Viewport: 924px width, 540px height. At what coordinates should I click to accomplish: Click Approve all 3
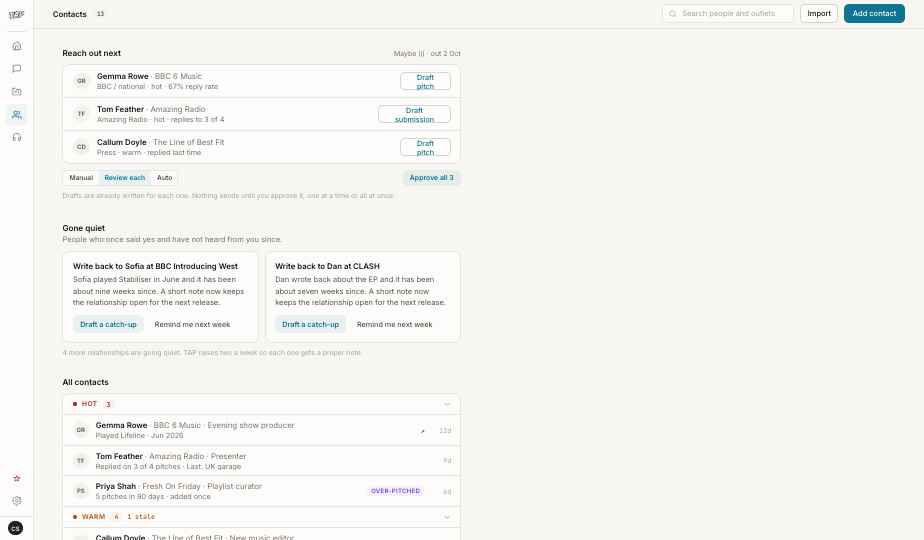click(431, 177)
